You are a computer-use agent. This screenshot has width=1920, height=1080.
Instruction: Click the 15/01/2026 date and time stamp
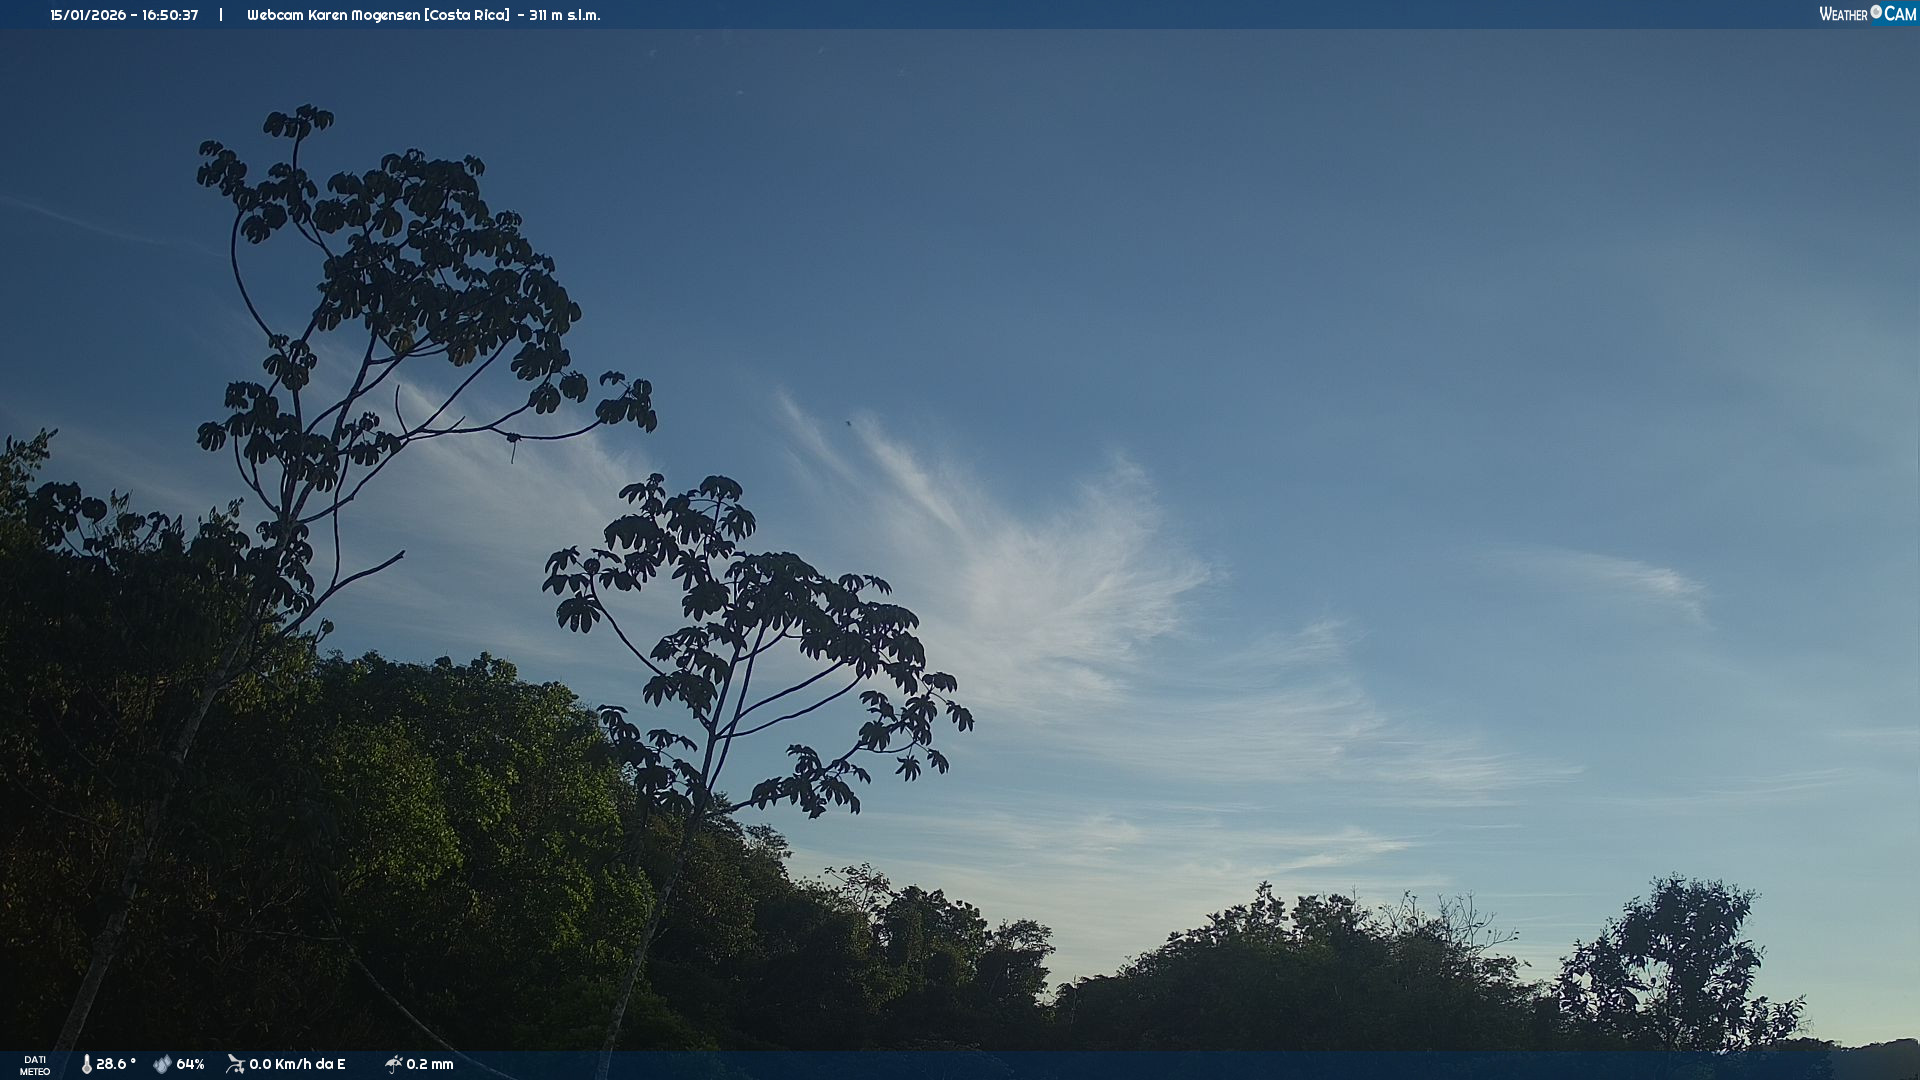124,15
